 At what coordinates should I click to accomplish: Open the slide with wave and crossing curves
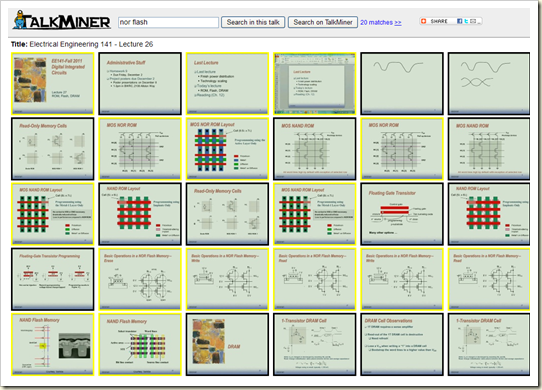489,83
